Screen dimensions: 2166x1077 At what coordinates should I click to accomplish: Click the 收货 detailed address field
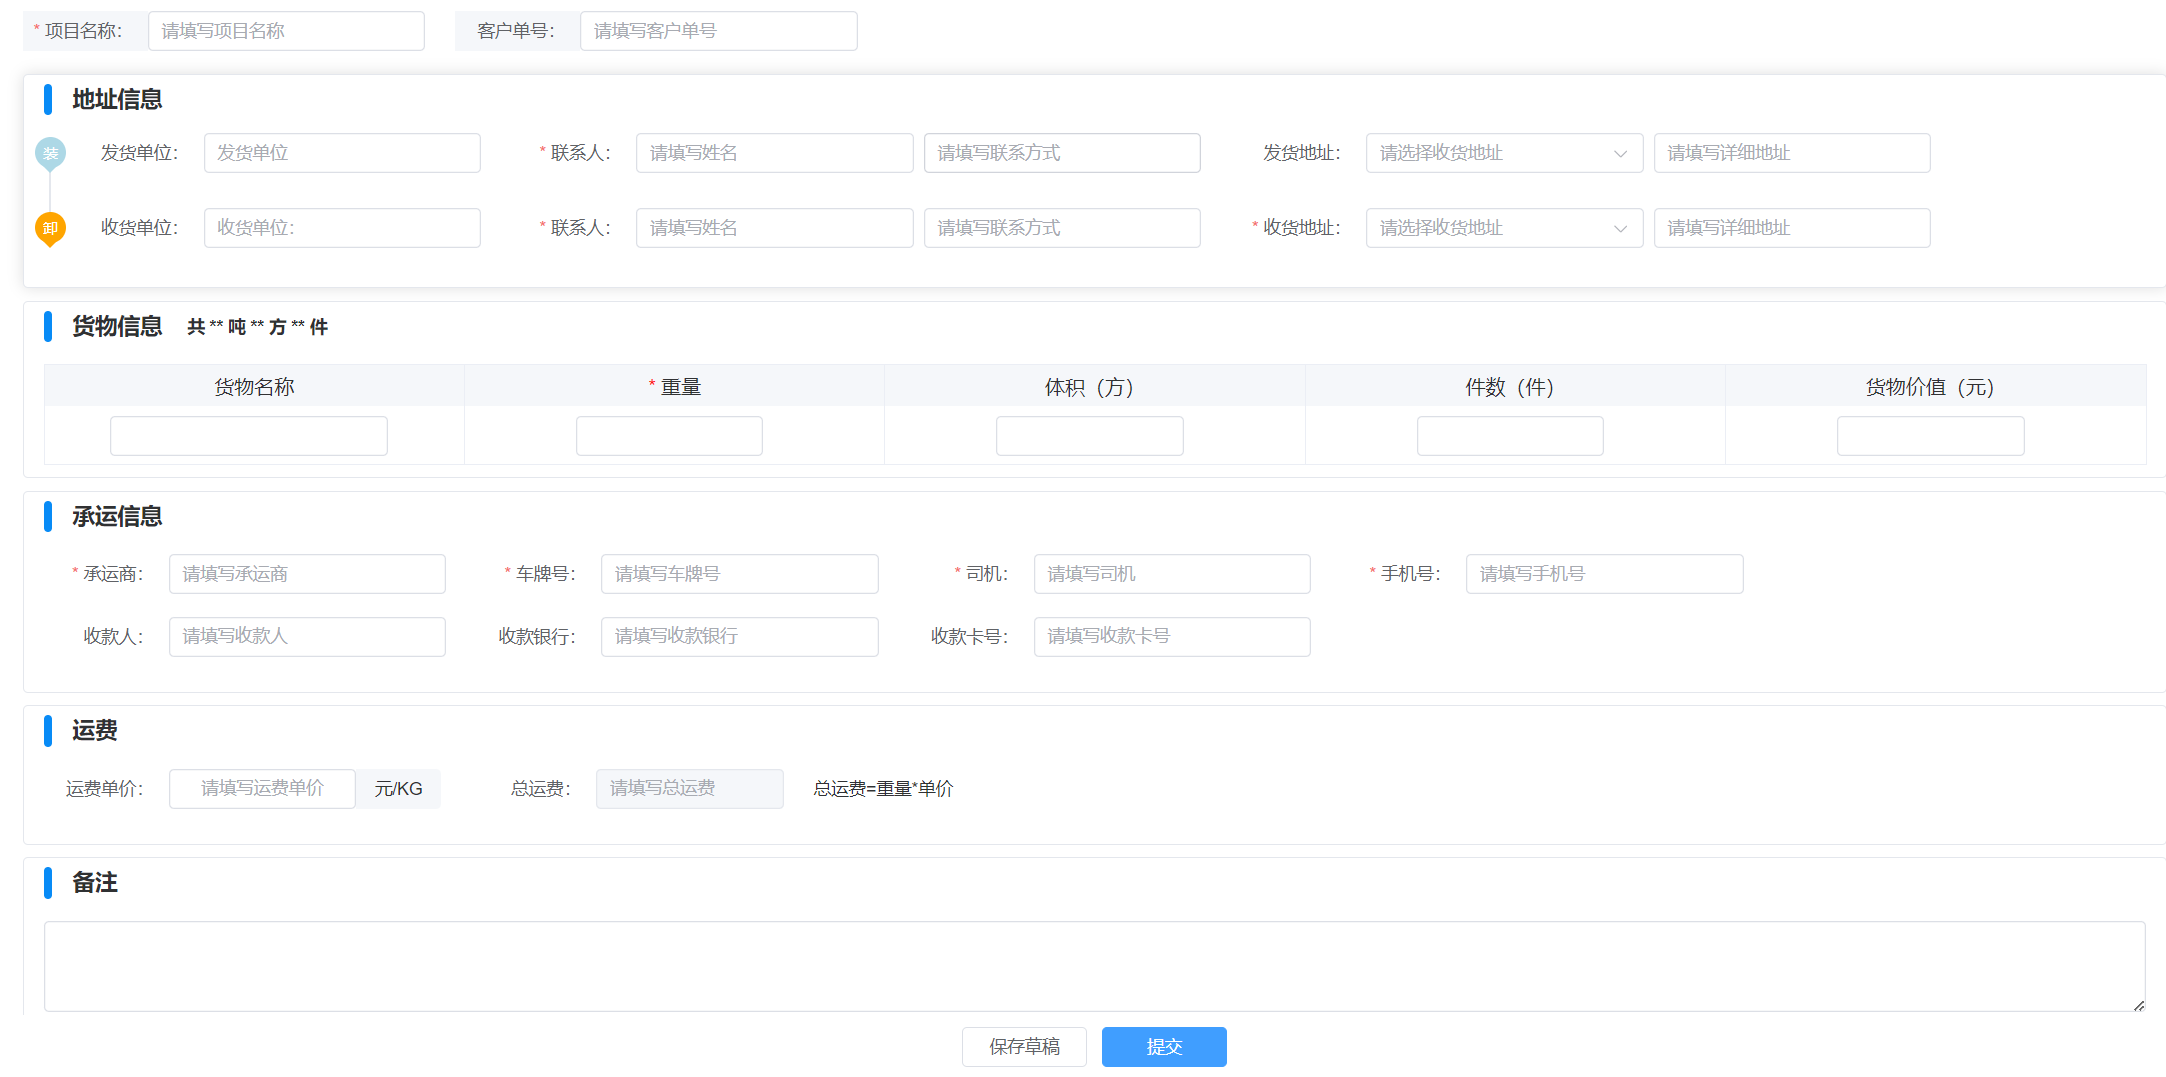(x=1792, y=228)
